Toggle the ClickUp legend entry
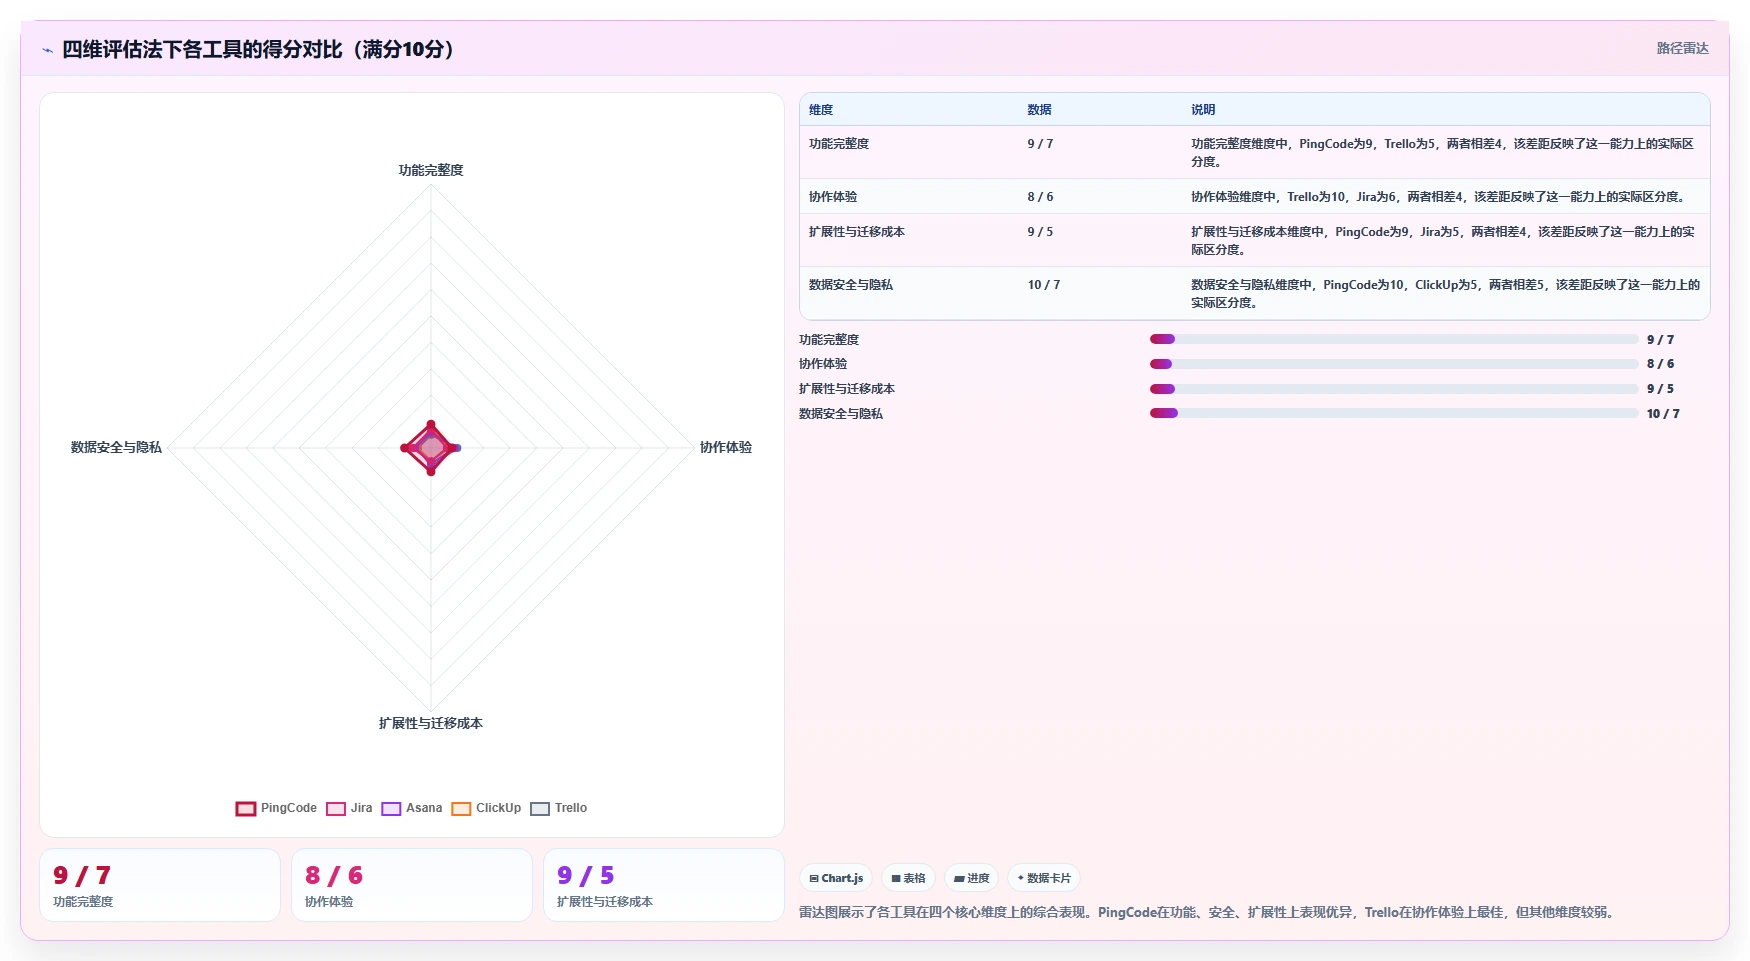 pyautogui.click(x=486, y=808)
